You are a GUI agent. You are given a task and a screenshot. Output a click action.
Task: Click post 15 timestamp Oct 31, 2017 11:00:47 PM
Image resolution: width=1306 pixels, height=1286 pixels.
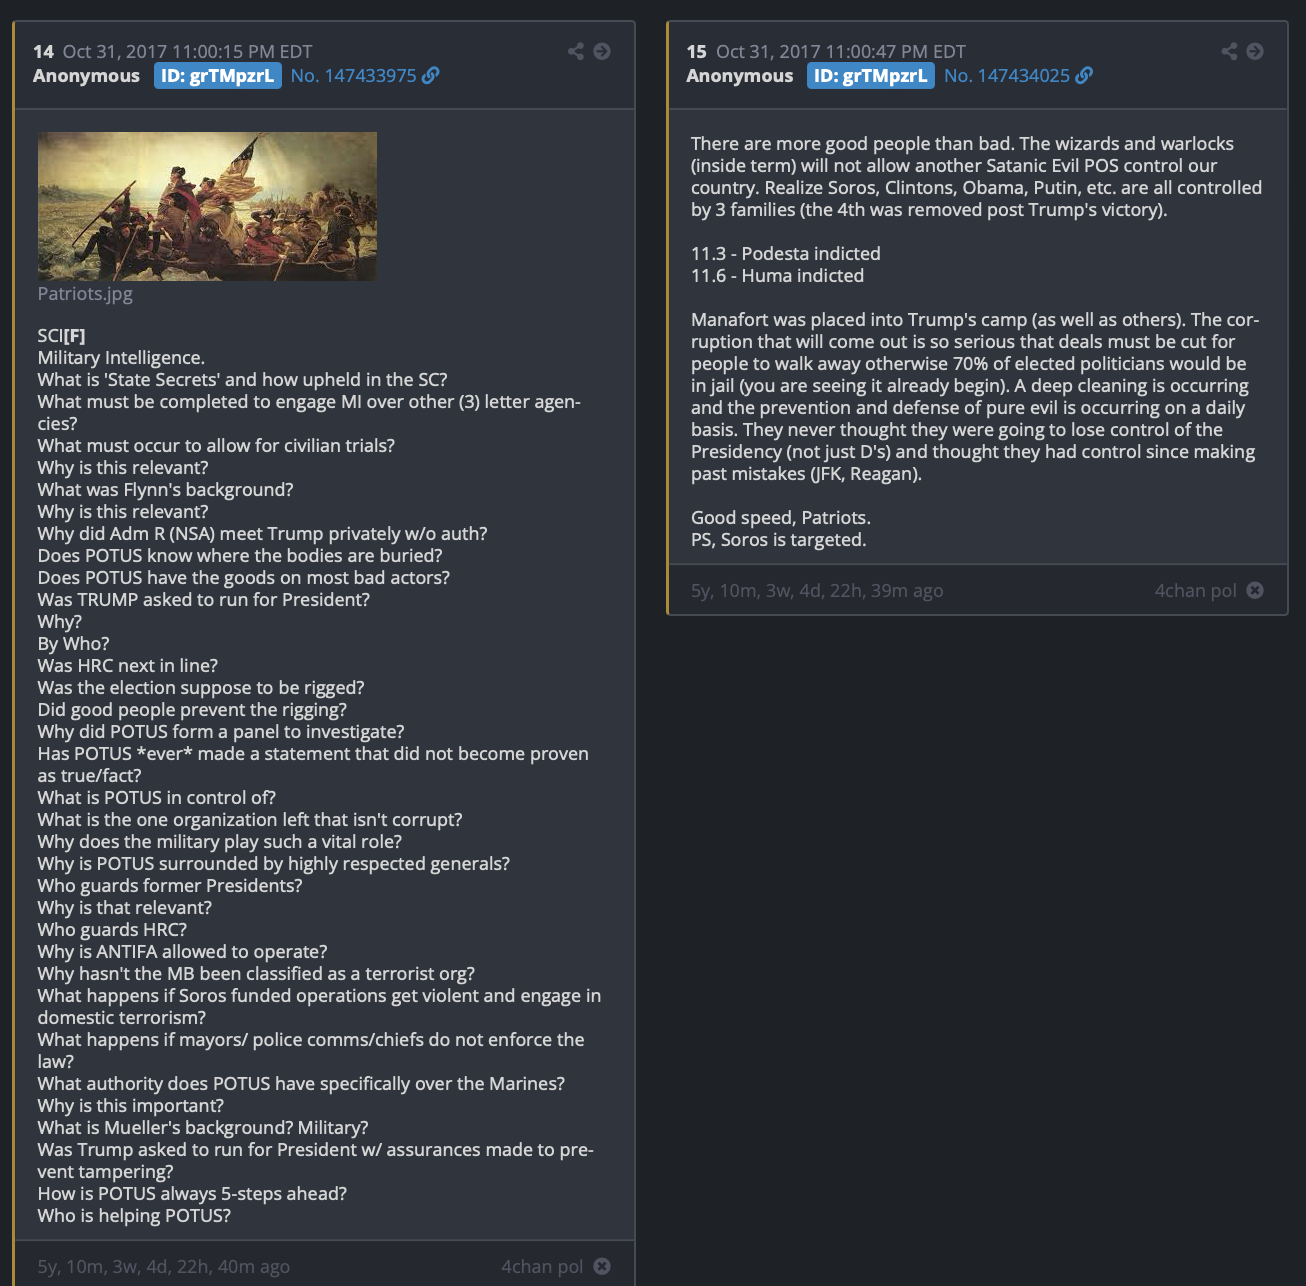click(841, 51)
